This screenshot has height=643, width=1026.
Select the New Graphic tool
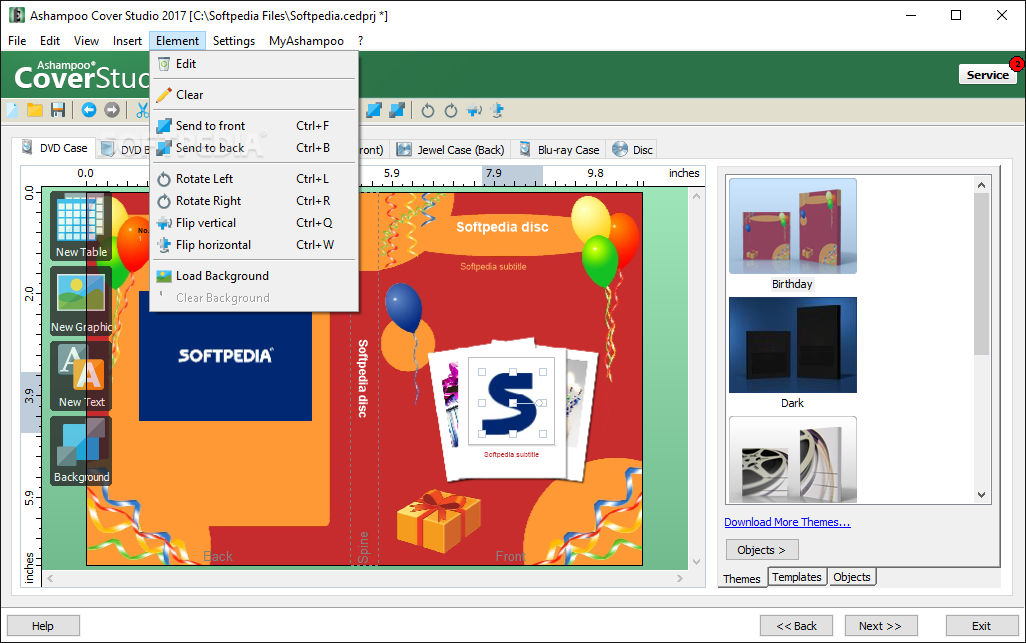pos(81,302)
